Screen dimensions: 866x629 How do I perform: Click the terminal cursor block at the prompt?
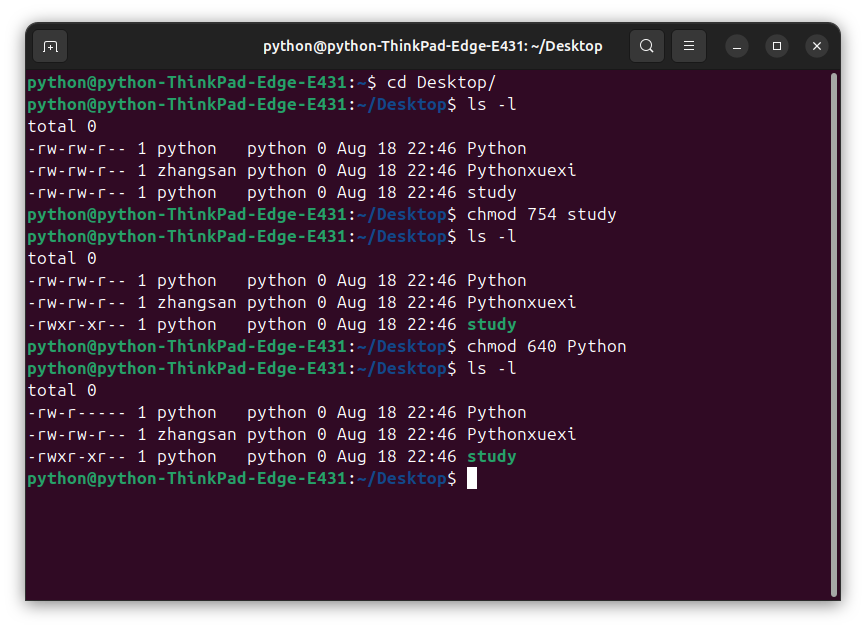click(x=472, y=479)
